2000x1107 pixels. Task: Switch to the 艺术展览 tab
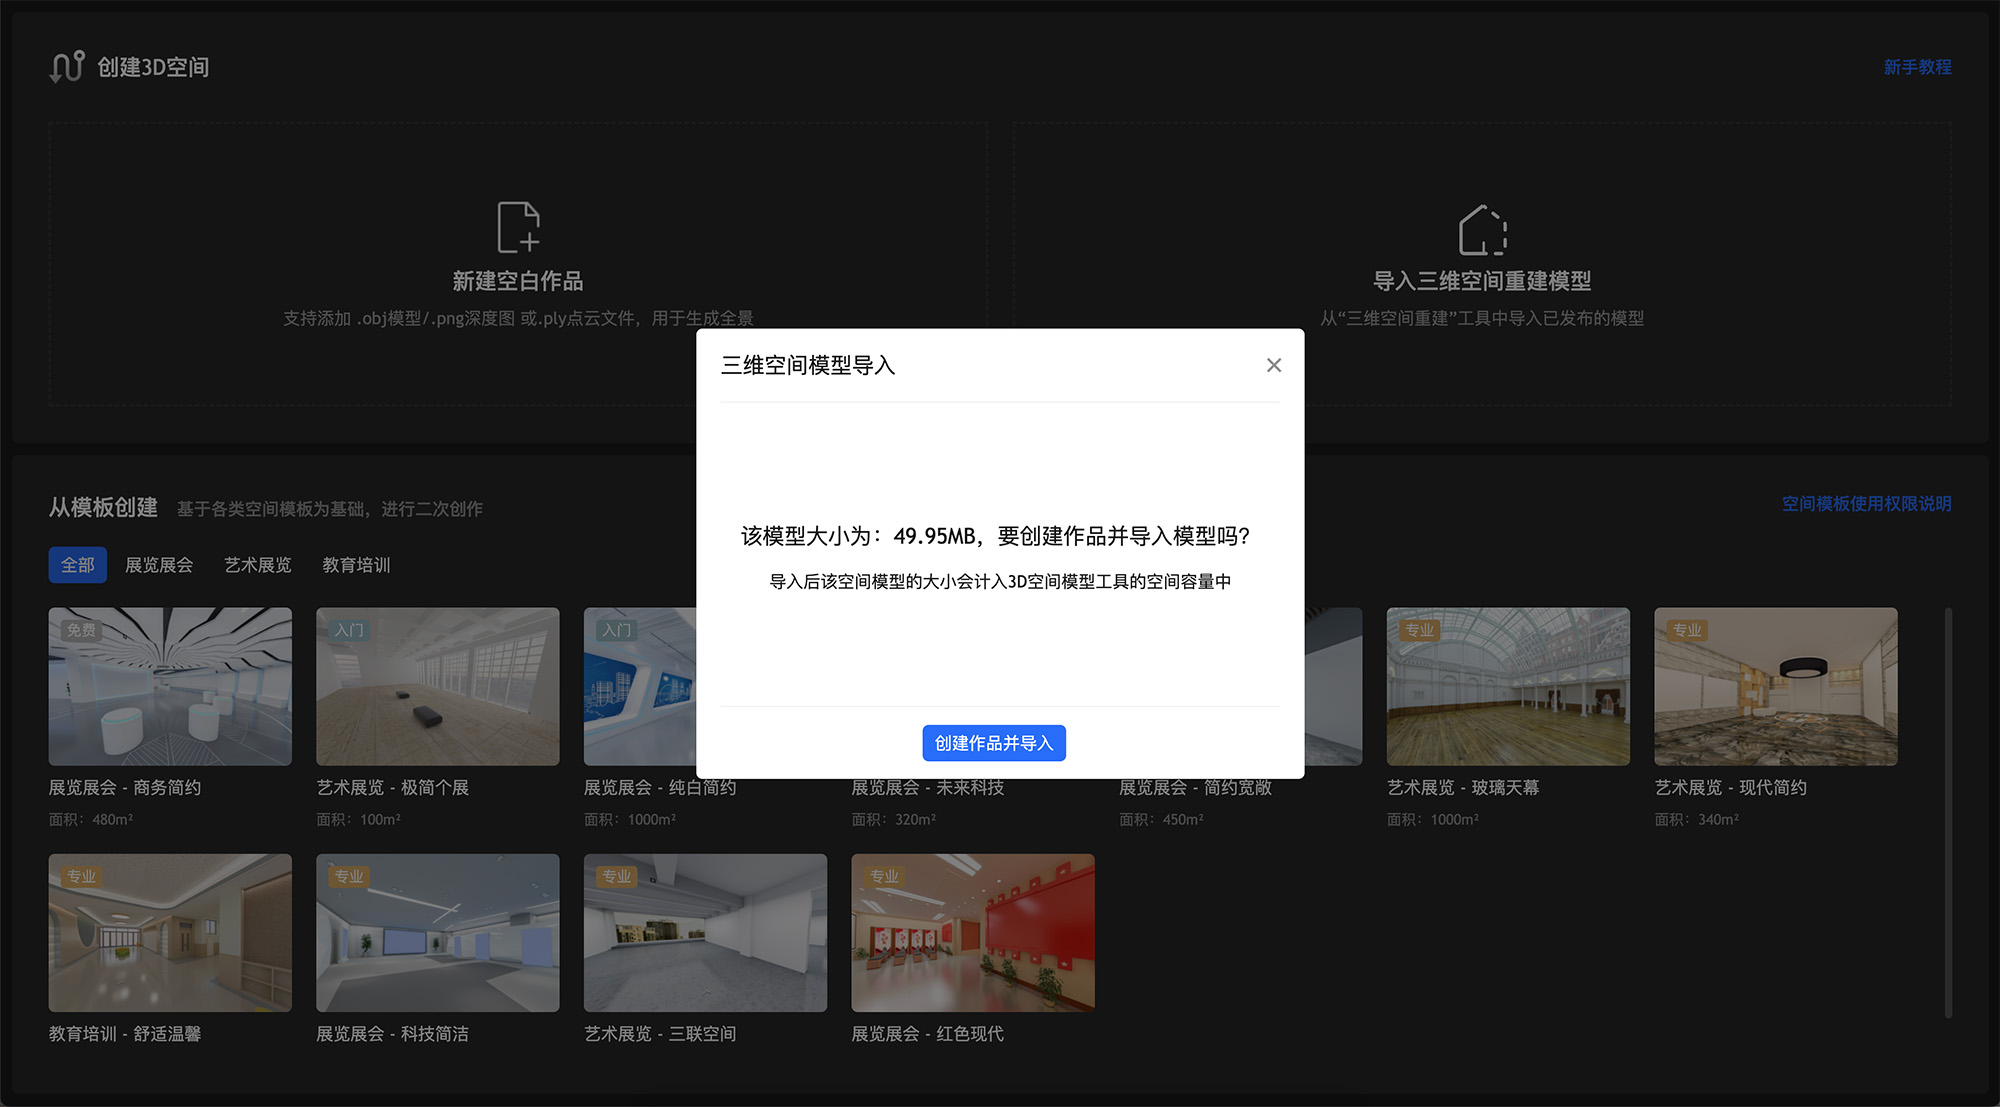[257, 565]
